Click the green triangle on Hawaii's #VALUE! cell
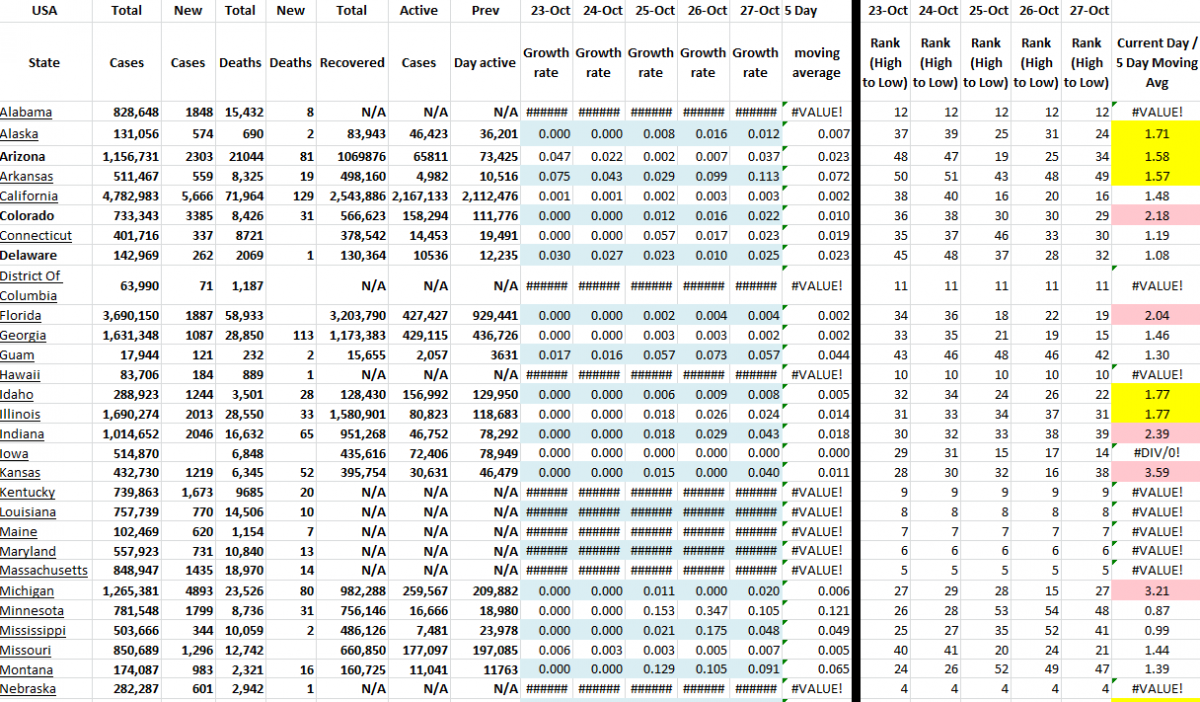This screenshot has width=1200, height=702. pyautogui.click(x=1114, y=365)
